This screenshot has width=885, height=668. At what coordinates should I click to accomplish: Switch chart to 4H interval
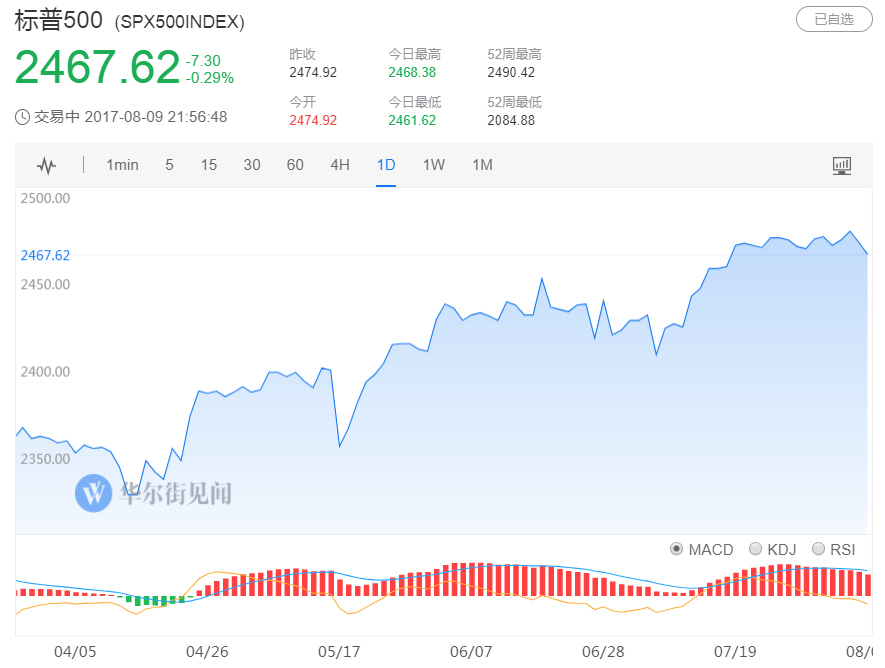[x=340, y=165]
